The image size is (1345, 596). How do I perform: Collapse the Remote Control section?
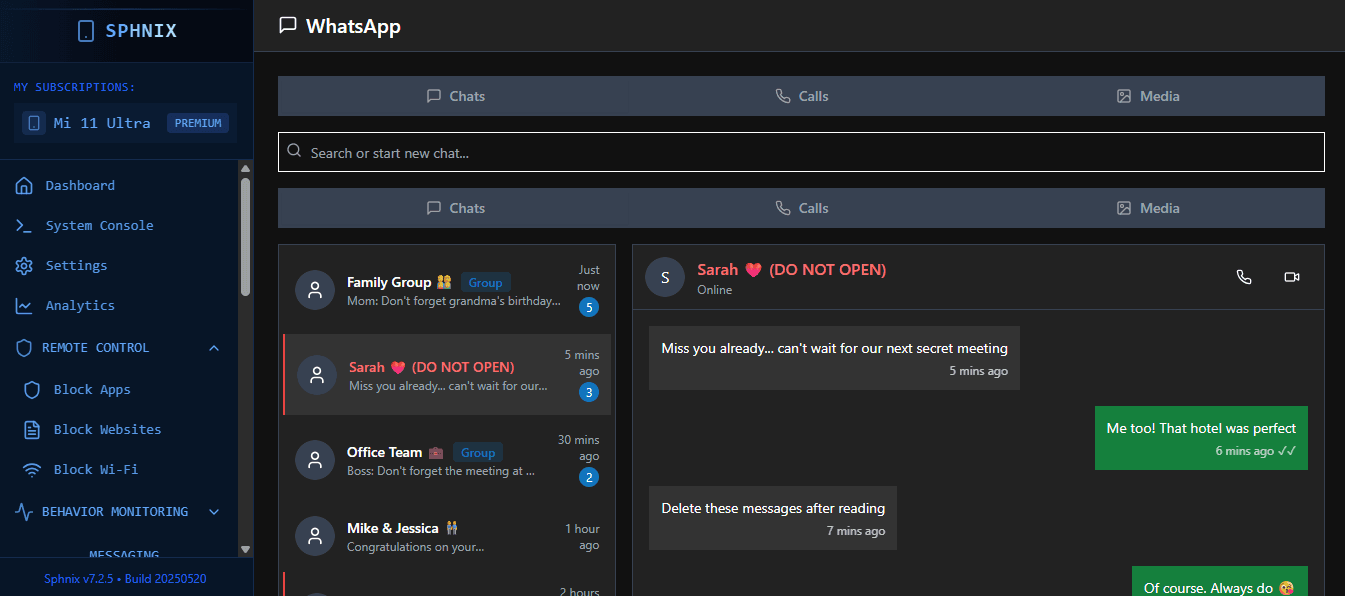(x=214, y=347)
